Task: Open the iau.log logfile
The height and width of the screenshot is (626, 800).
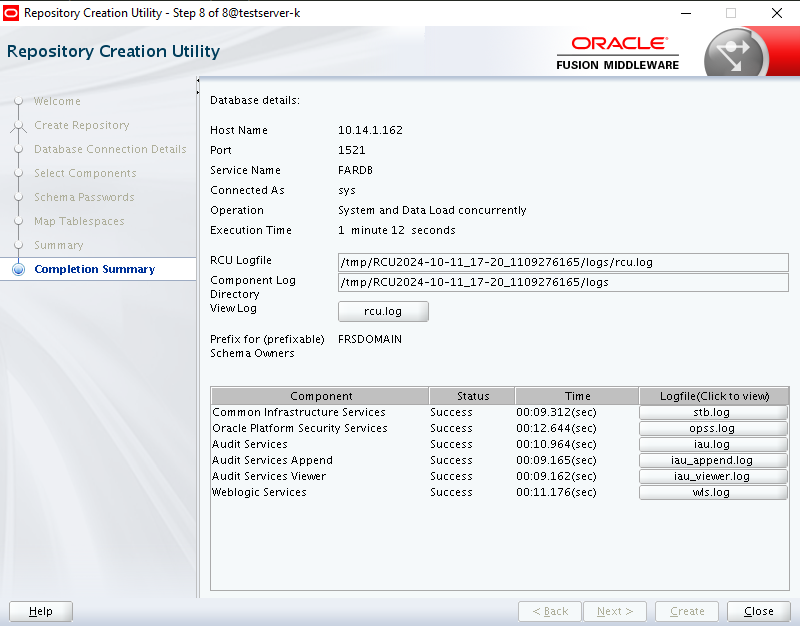Action: tap(713, 444)
